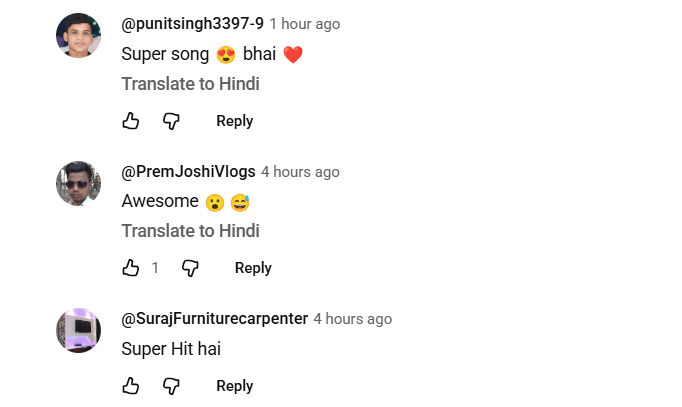Translate the "Super song" comment to Hindi
This screenshot has width=682, height=407.
coord(190,84)
